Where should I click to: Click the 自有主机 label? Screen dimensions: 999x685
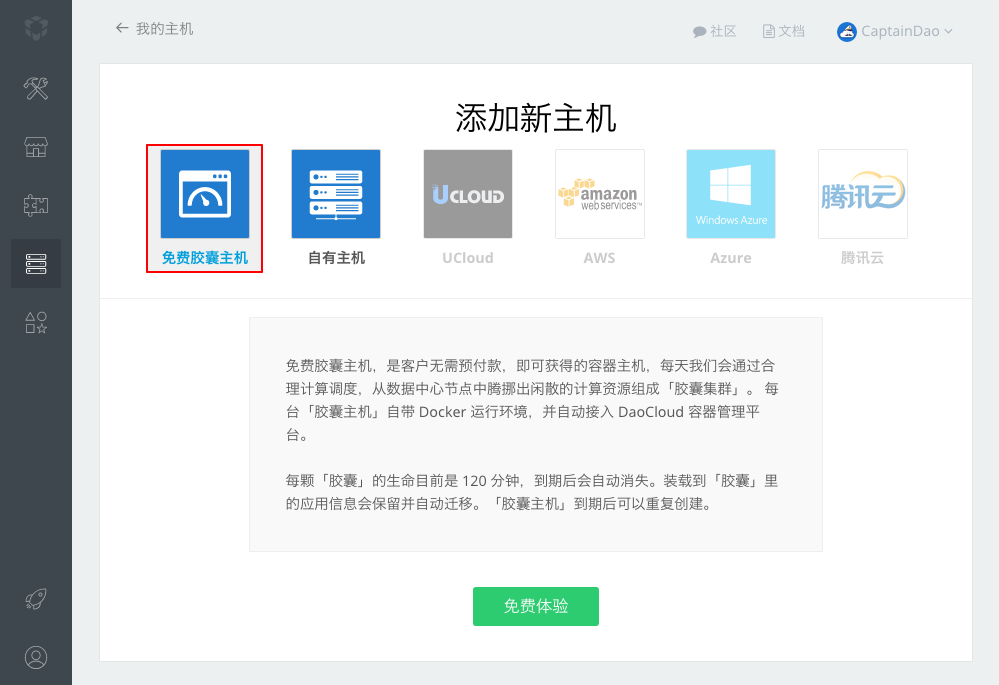tap(336, 258)
